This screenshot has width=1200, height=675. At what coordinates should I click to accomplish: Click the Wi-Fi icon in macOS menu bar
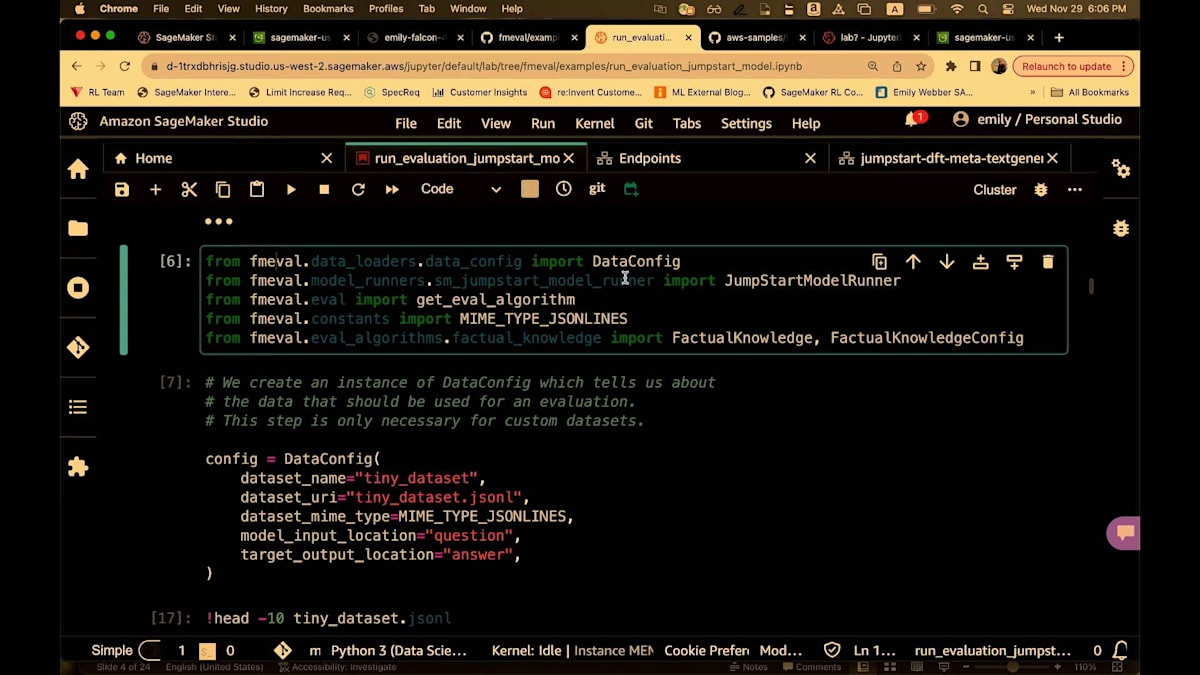(956, 9)
